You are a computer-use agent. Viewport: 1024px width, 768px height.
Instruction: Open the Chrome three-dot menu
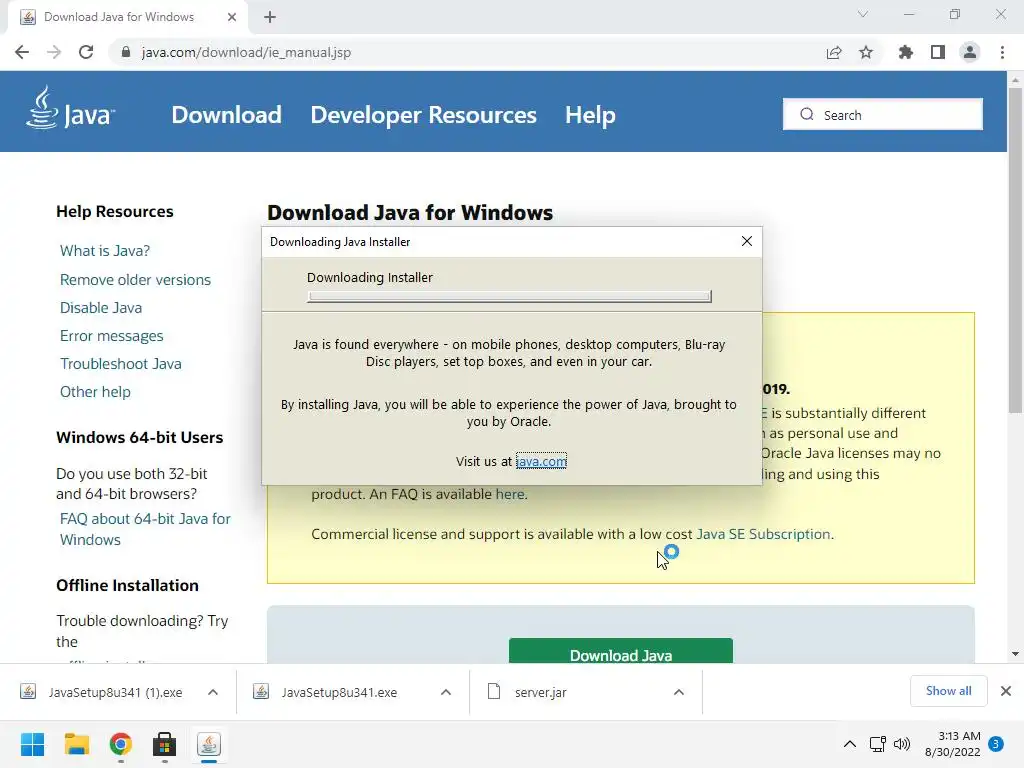1002,52
